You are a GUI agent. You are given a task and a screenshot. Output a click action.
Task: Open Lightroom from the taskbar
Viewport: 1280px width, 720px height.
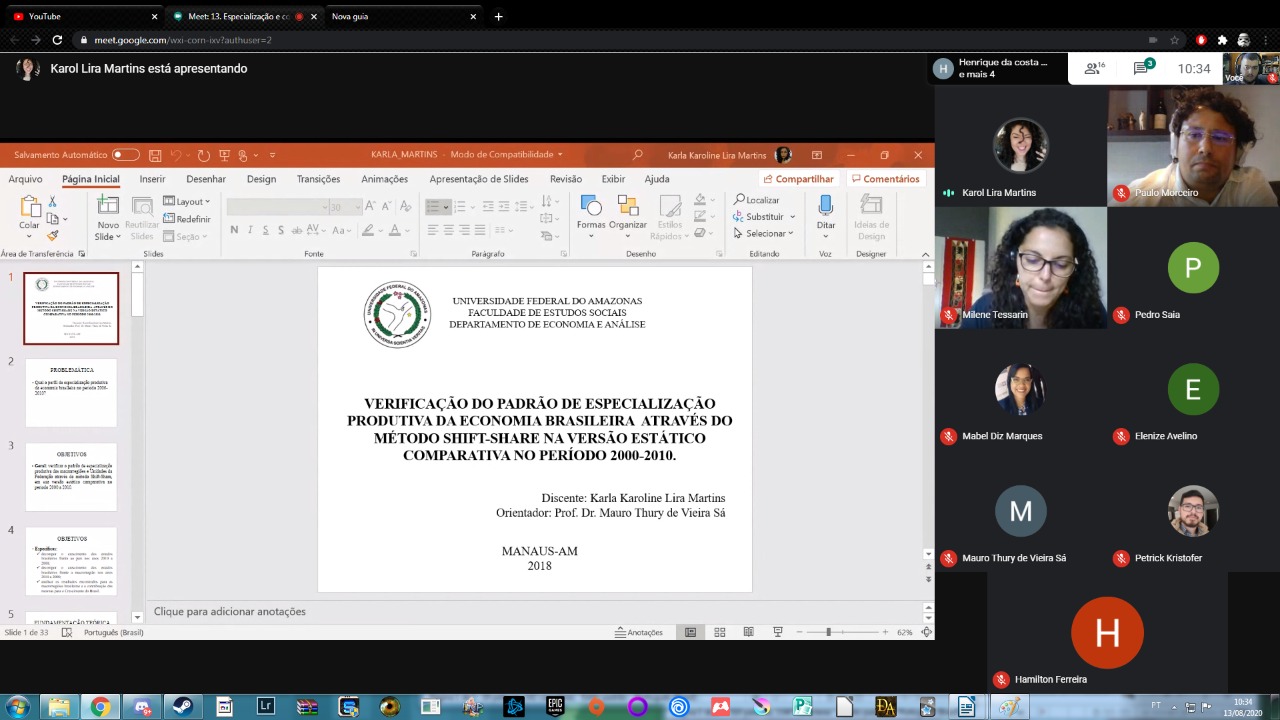point(265,707)
